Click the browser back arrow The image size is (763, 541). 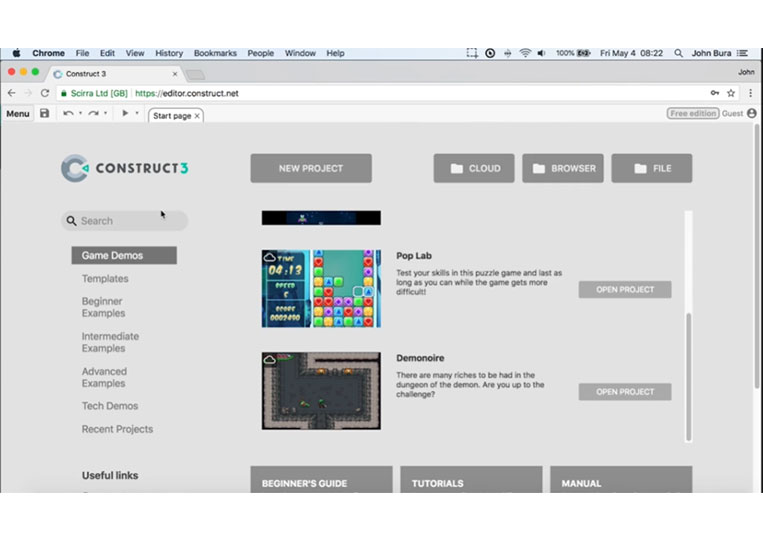[x=12, y=93]
